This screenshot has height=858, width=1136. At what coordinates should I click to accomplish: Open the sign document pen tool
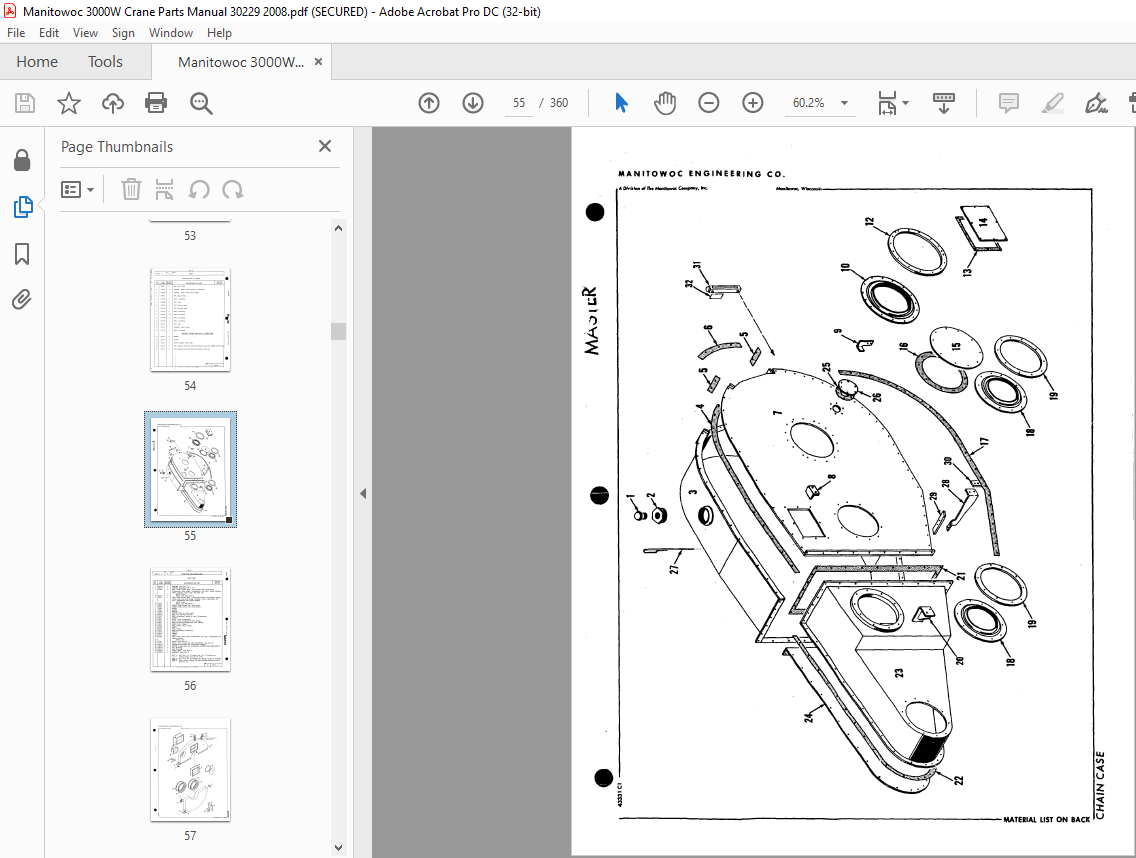coord(1096,103)
